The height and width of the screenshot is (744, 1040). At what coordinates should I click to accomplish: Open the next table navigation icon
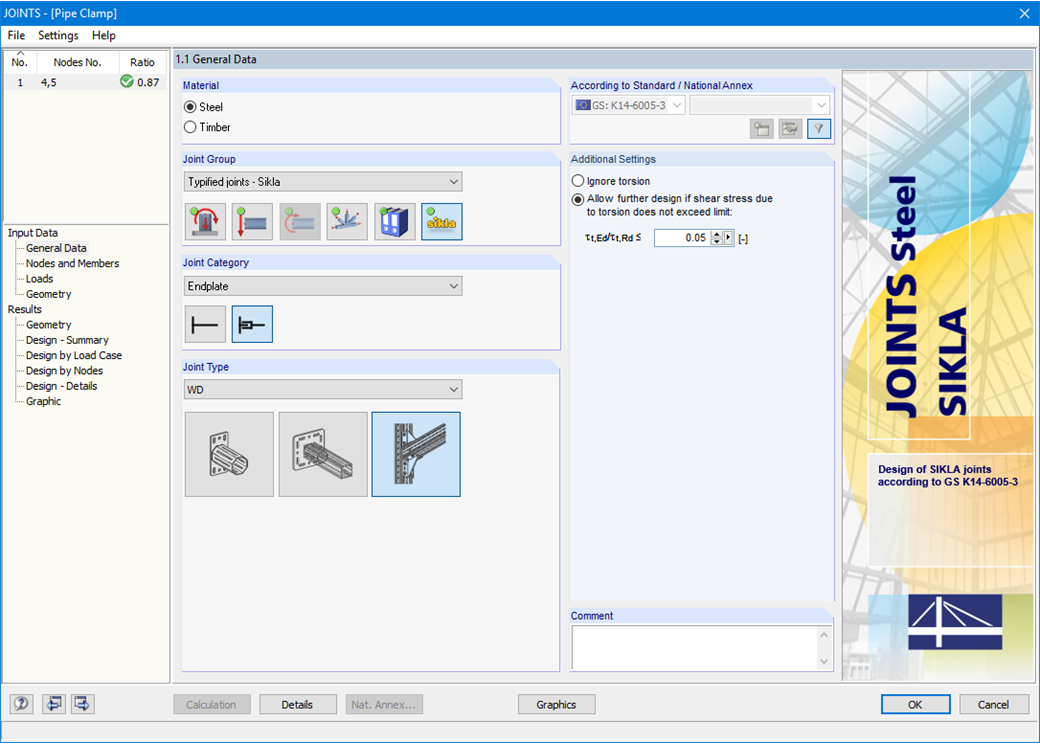[83, 704]
